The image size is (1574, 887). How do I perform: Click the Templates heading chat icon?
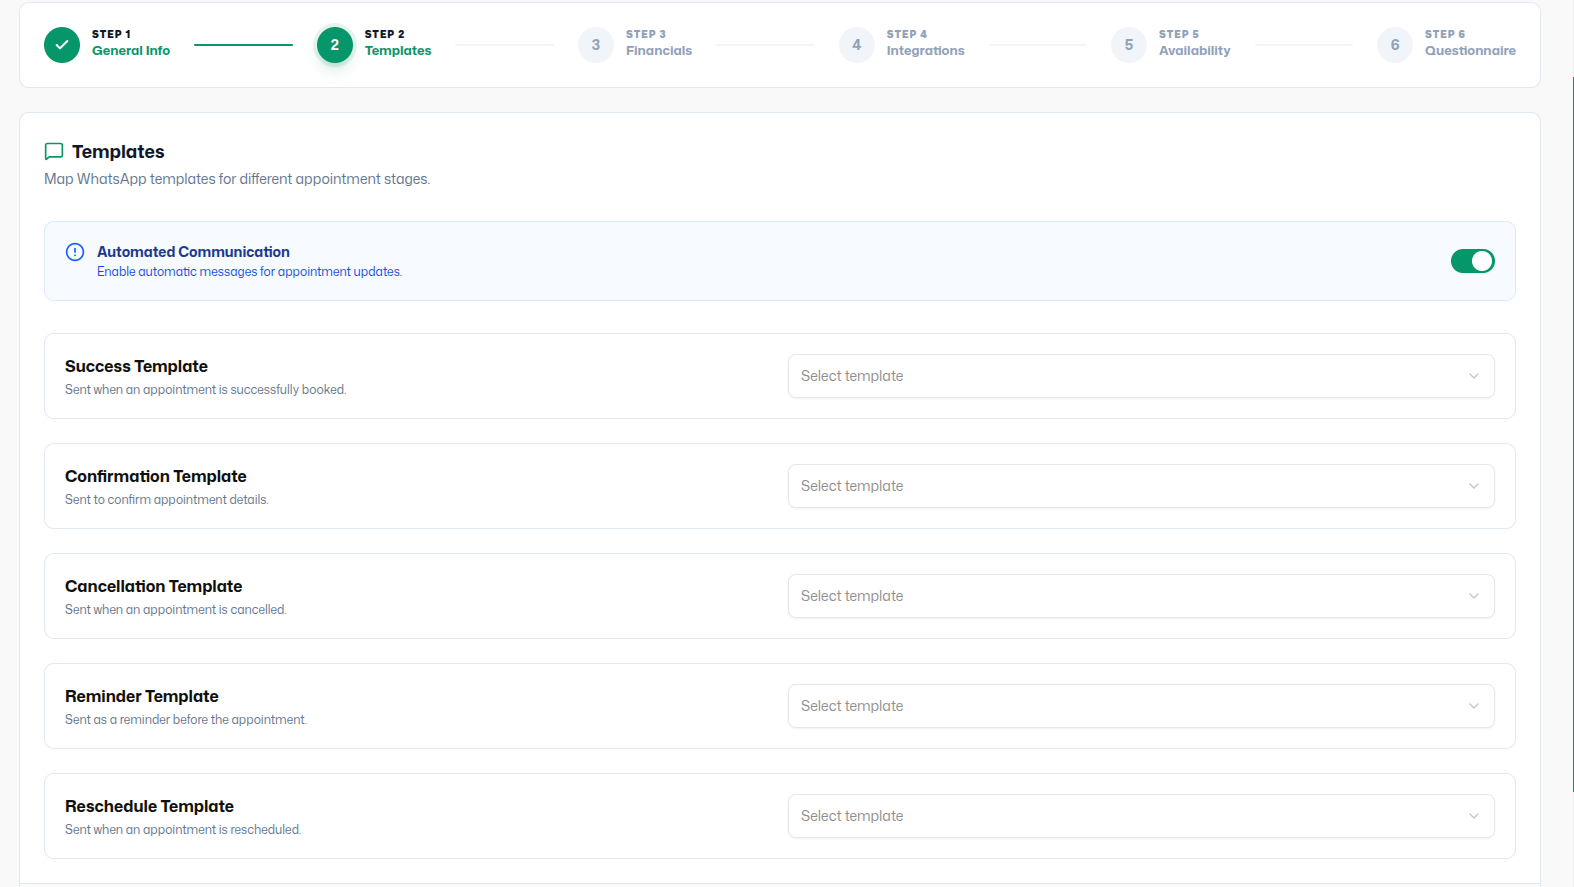(54, 152)
